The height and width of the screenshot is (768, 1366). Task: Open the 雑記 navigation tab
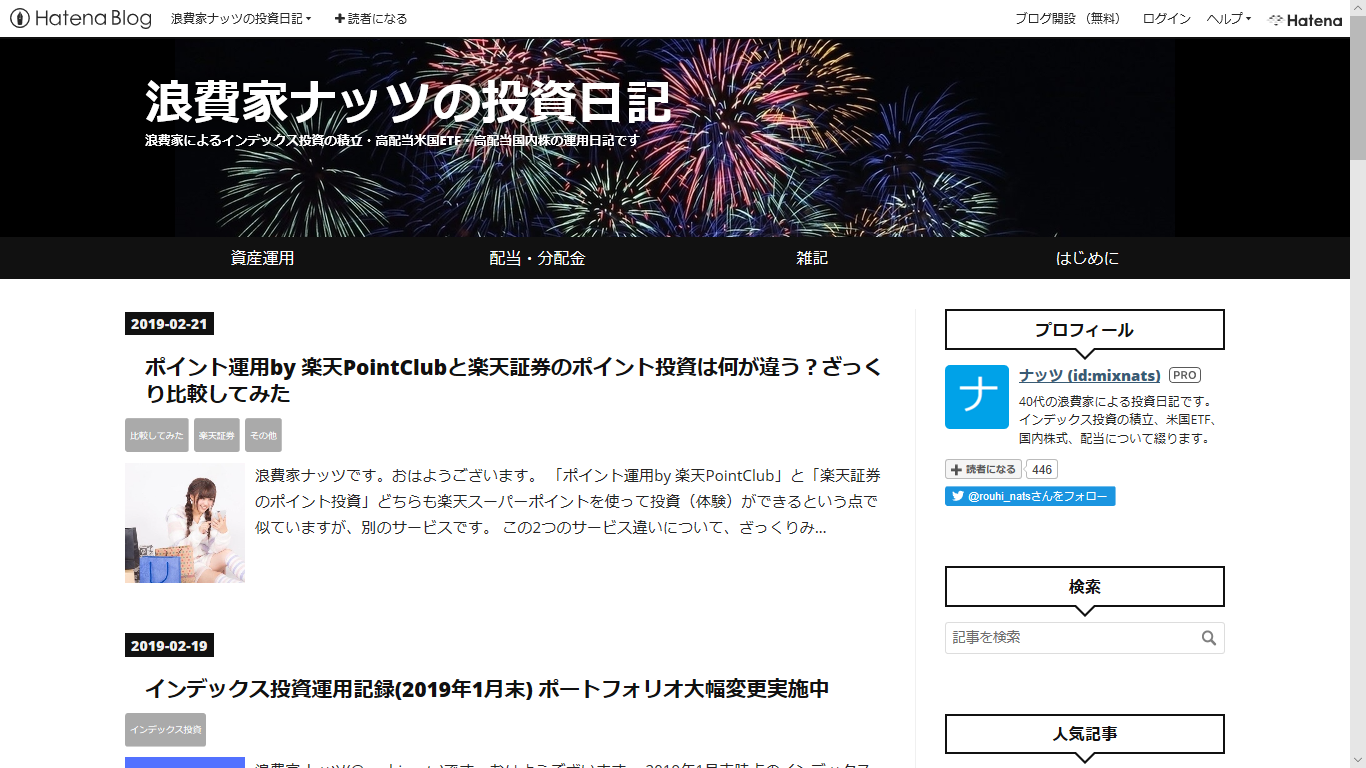click(812, 258)
